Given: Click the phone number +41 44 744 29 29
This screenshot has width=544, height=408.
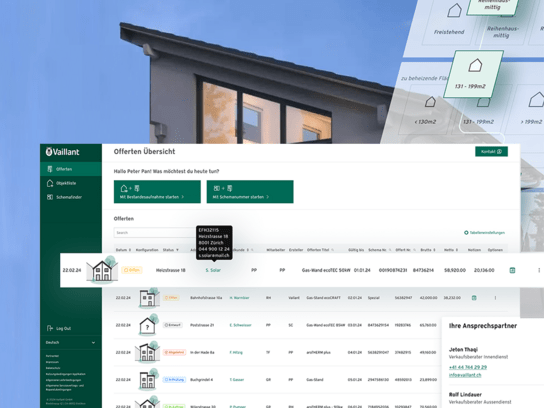Looking at the screenshot, I should click(468, 367).
